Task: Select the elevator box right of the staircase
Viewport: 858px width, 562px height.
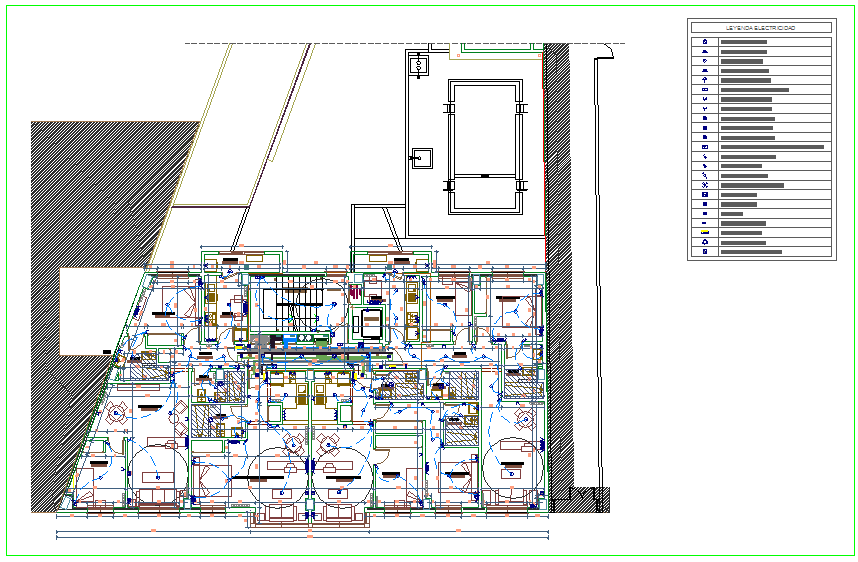Action: [371, 324]
